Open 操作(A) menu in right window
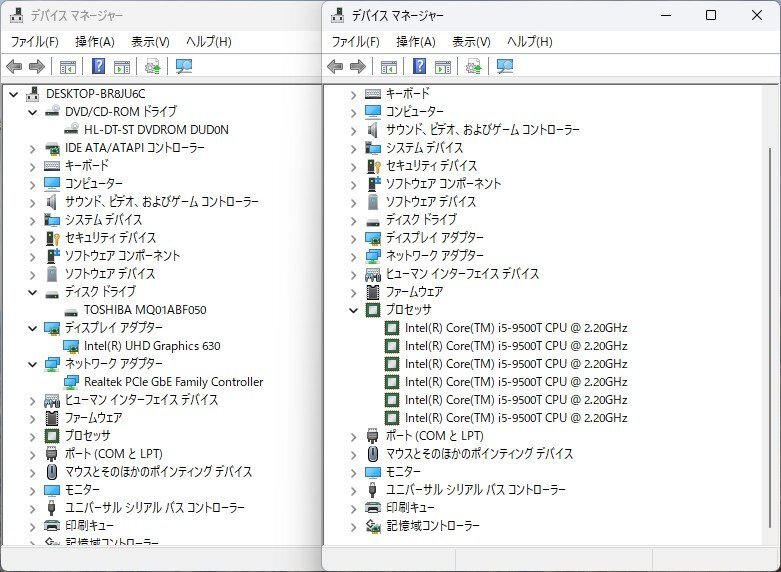The width and height of the screenshot is (781, 572). [x=416, y=41]
